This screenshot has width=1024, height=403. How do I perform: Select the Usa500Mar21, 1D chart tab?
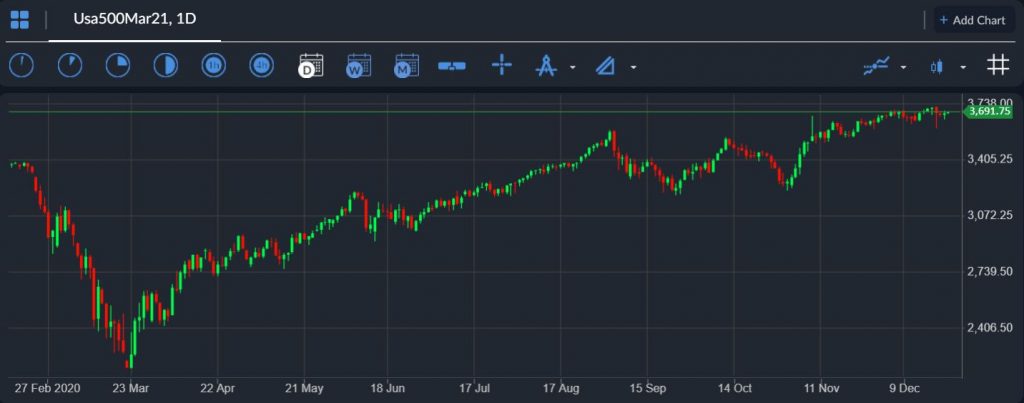[x=135, y=20]
